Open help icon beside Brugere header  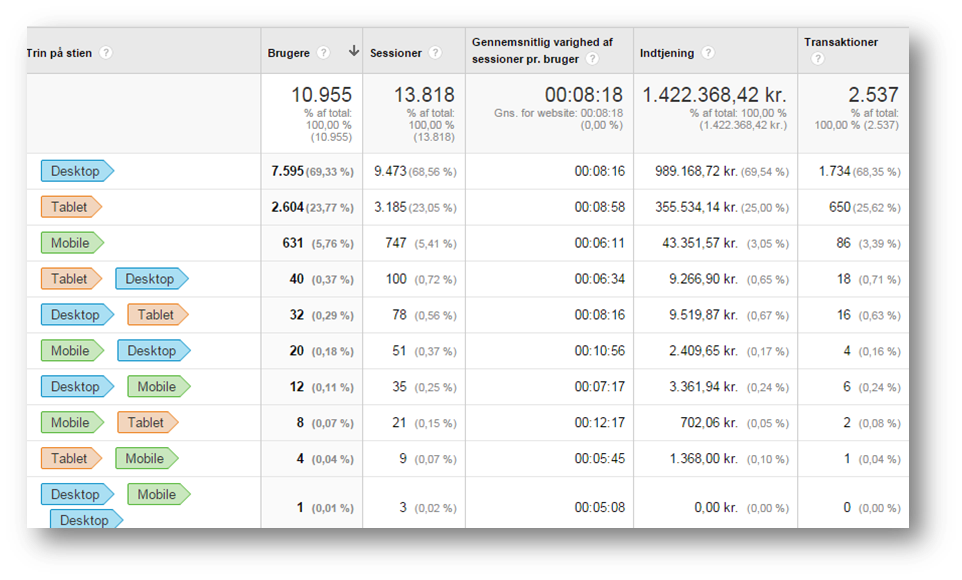pos(323,53)
